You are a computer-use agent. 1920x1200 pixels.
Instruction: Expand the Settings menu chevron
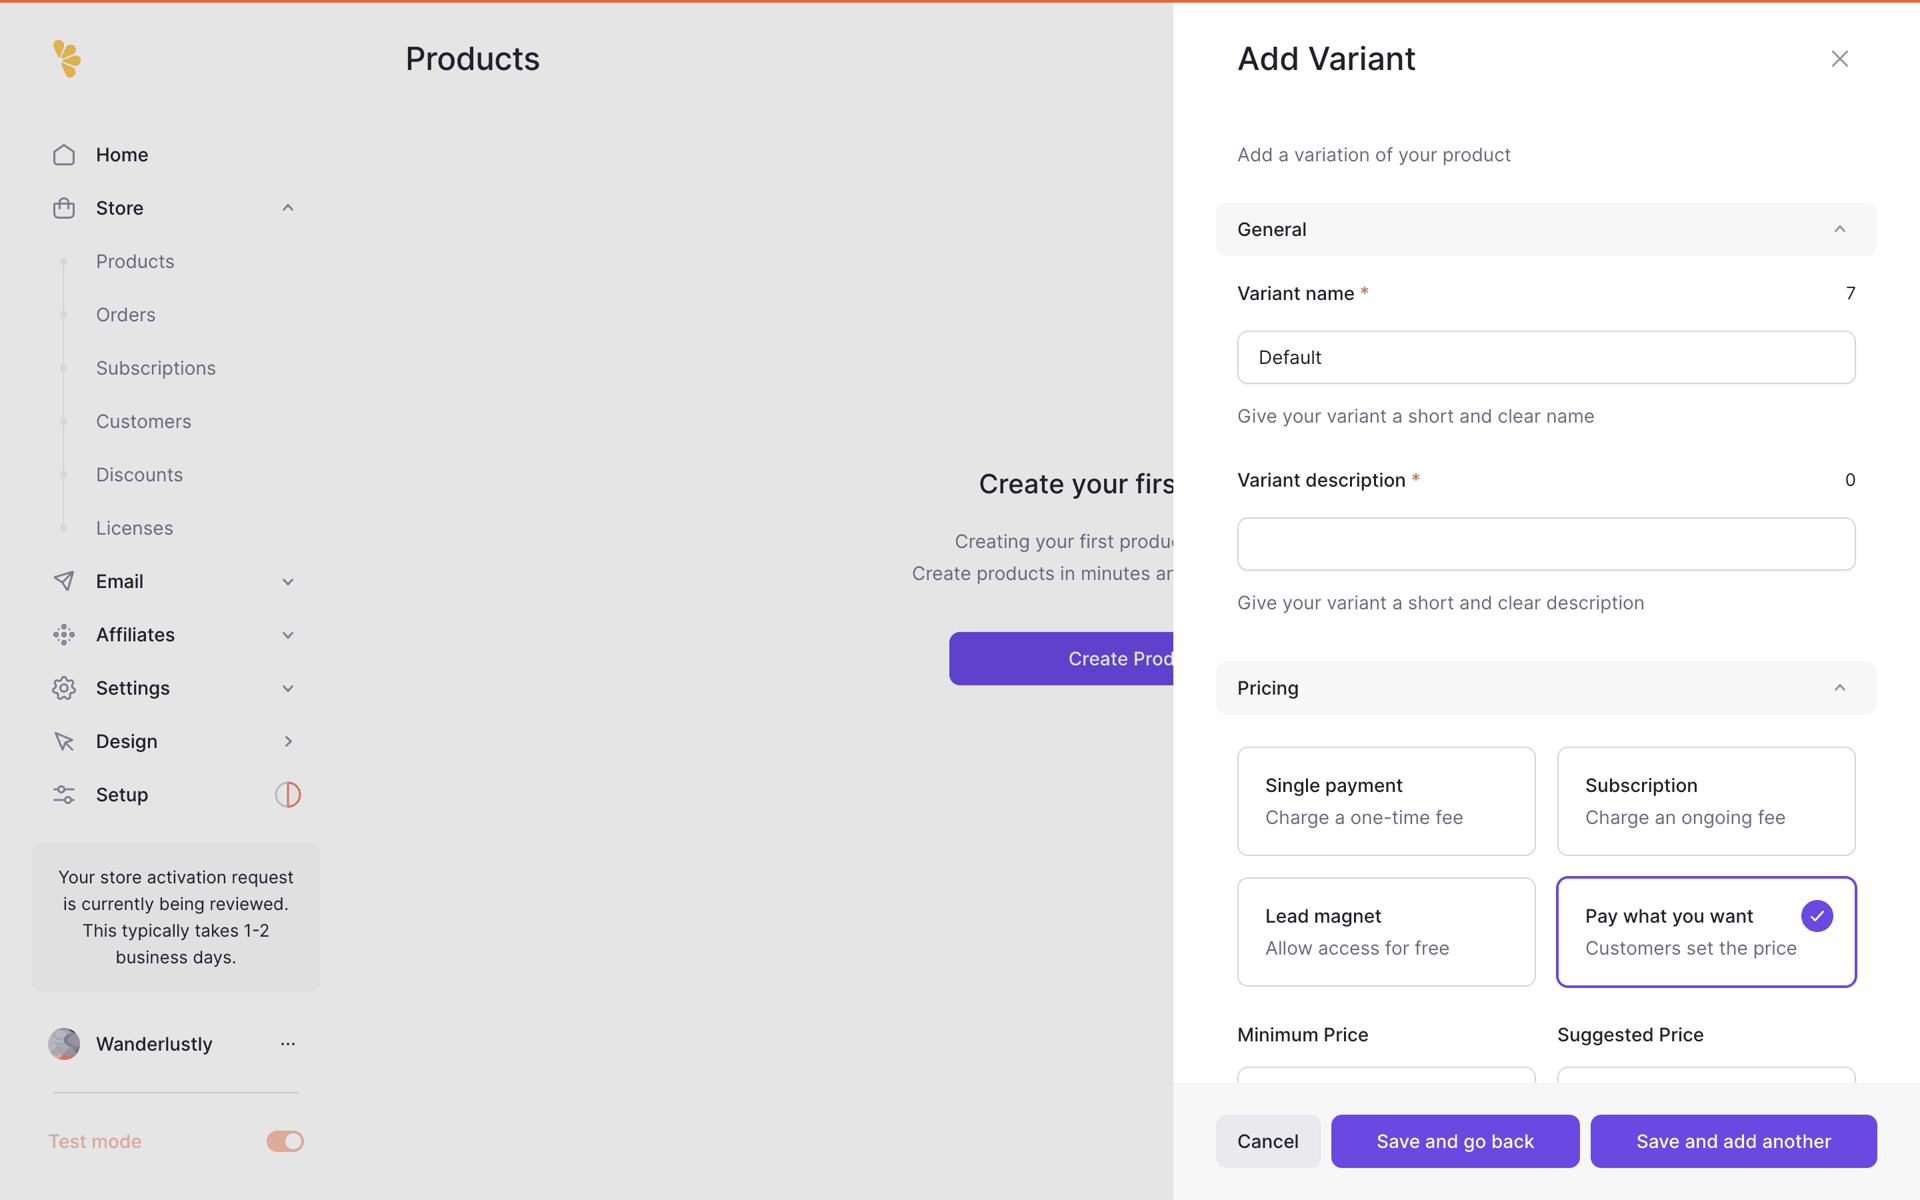288,688
